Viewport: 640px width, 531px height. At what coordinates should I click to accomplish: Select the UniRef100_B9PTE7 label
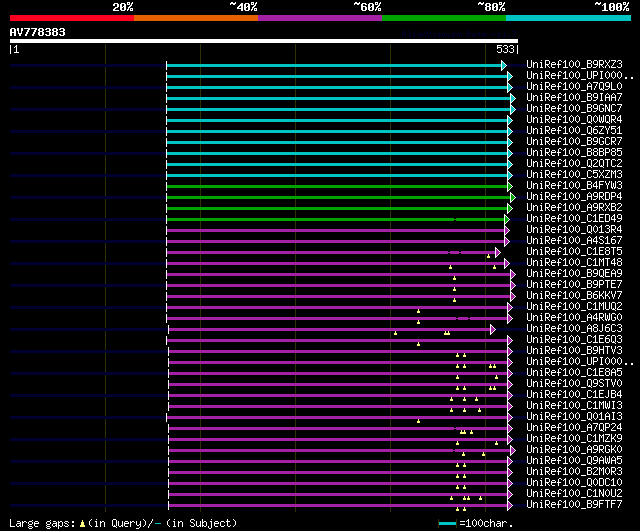coord(574,285)
